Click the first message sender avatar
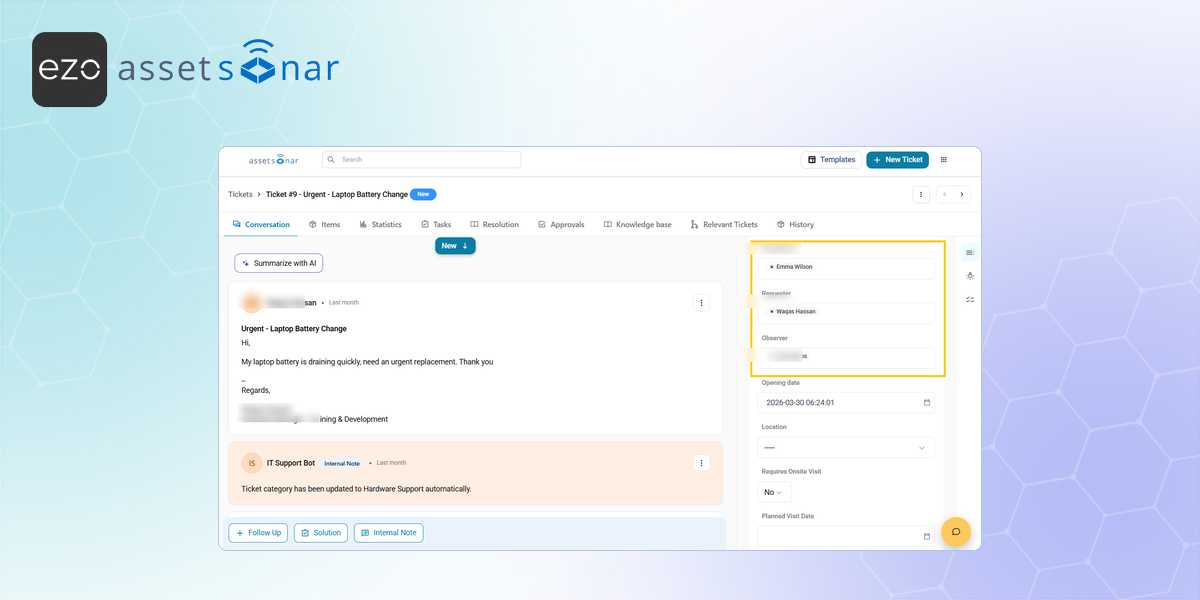The width and height of the screenshot is (1200, 600). pos(252,302)
